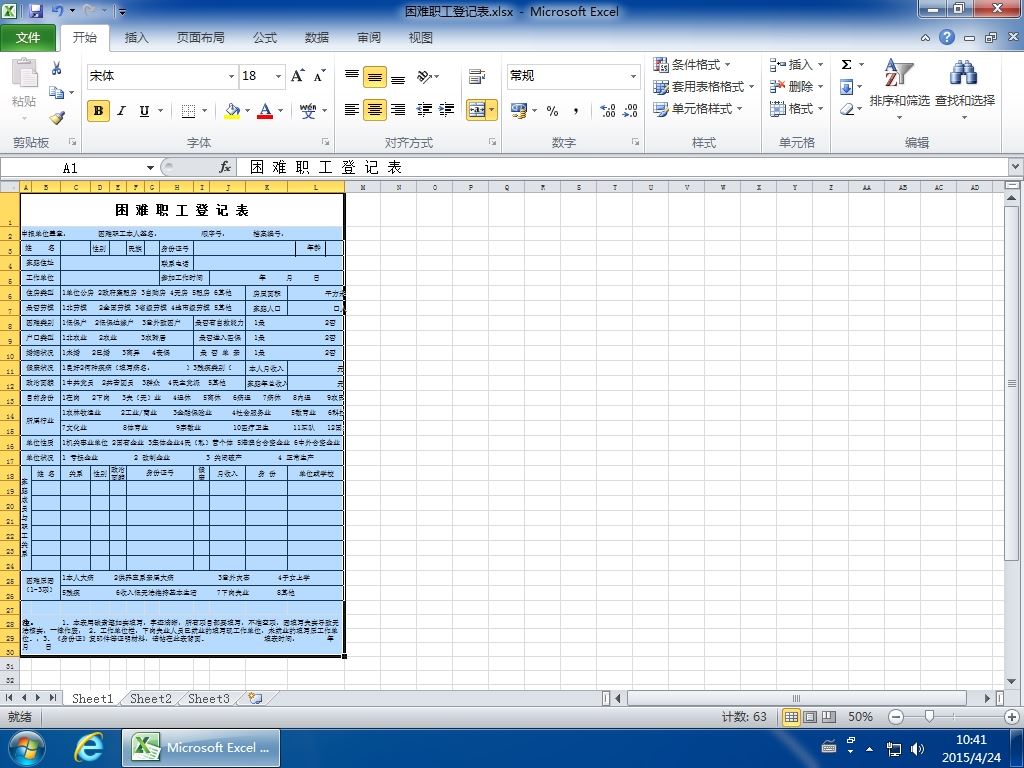Toggle middle vertical alignment
1024x768 pixels.
coord(375,76)
